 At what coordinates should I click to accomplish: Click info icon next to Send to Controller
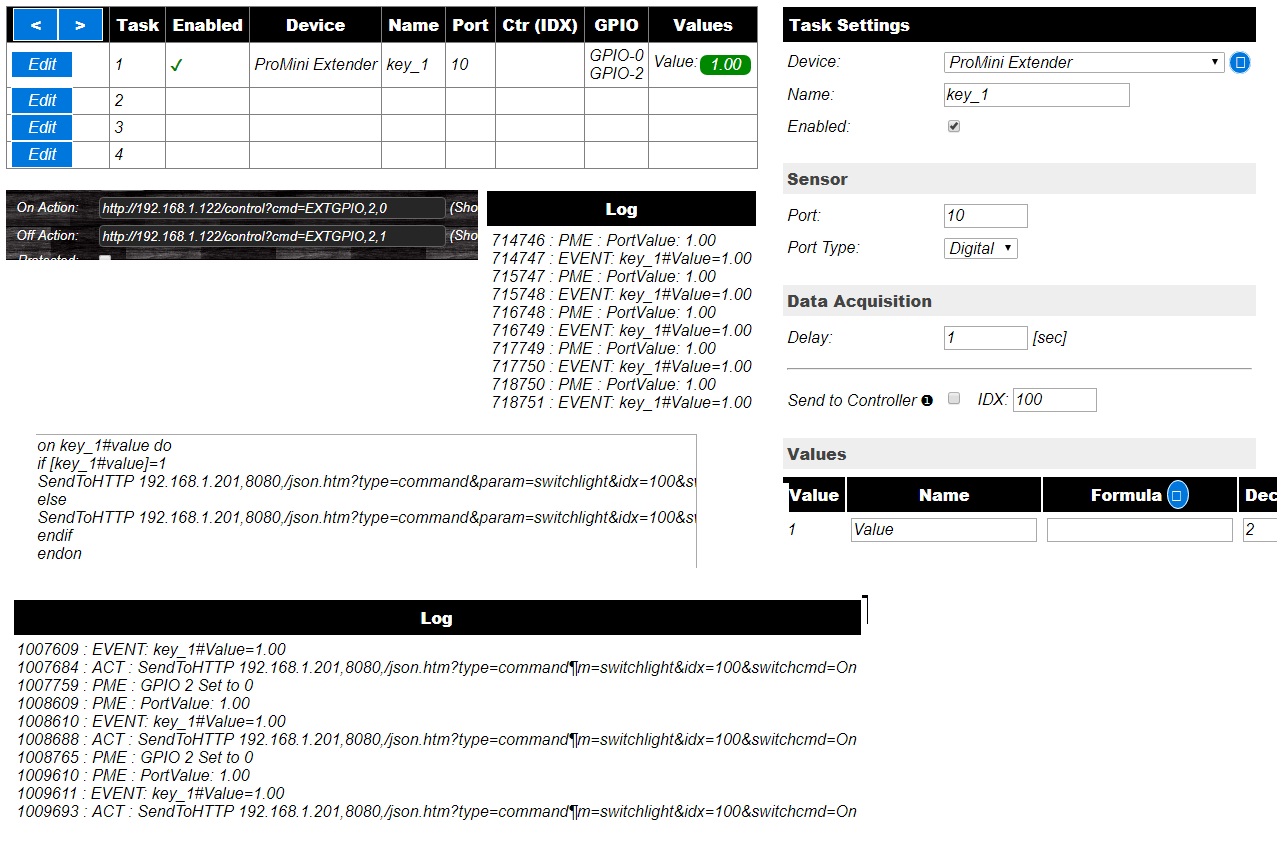(x=927, y=400)
